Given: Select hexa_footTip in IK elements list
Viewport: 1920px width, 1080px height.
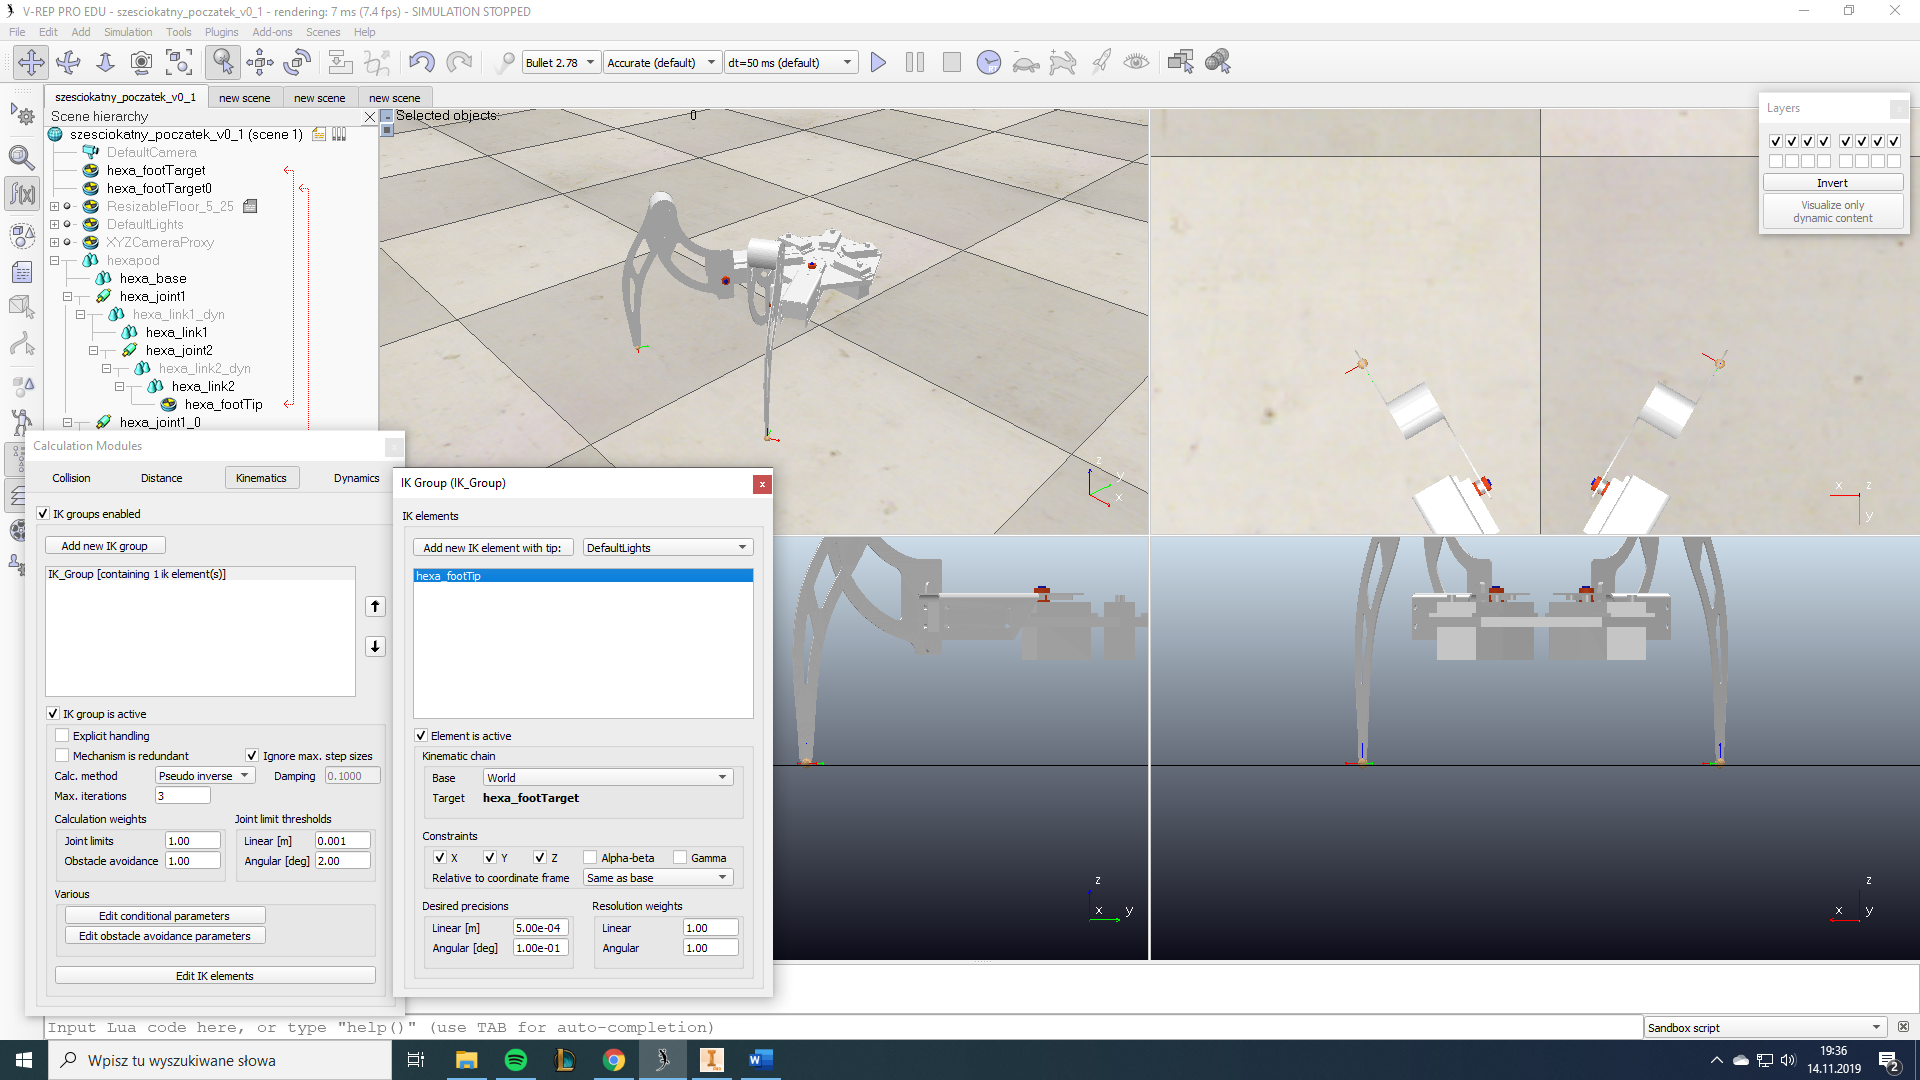Looking at the screenshot, I should 583,576.
